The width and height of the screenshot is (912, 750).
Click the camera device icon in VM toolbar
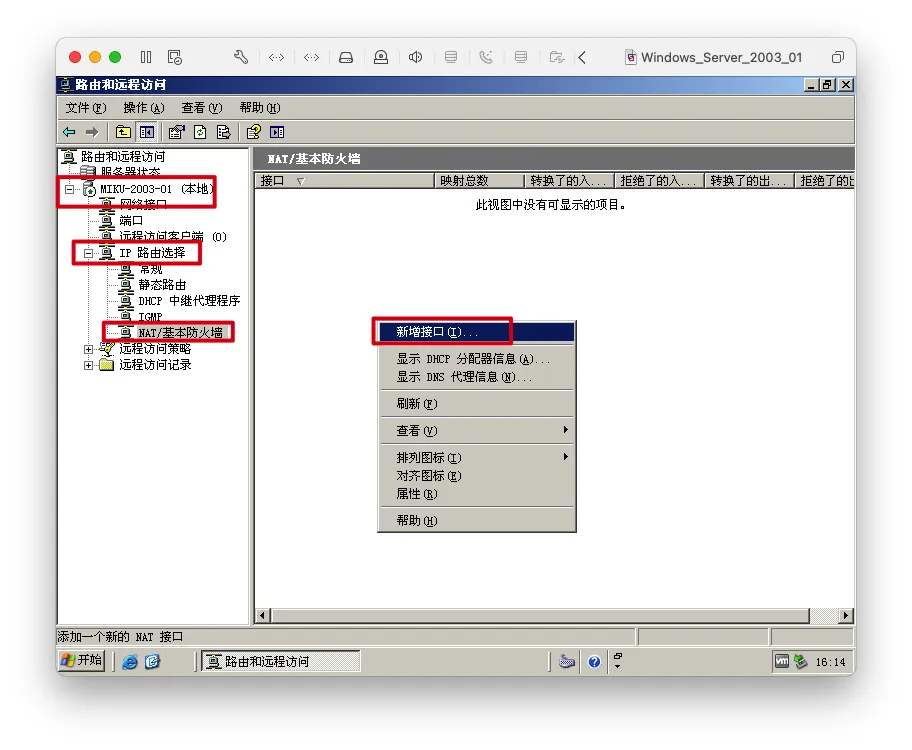381,57
